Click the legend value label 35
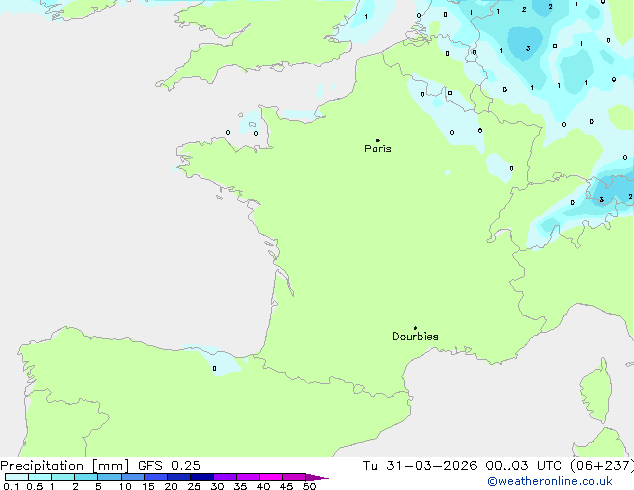Screen dimensions: 634x490 tap(240, 486)
